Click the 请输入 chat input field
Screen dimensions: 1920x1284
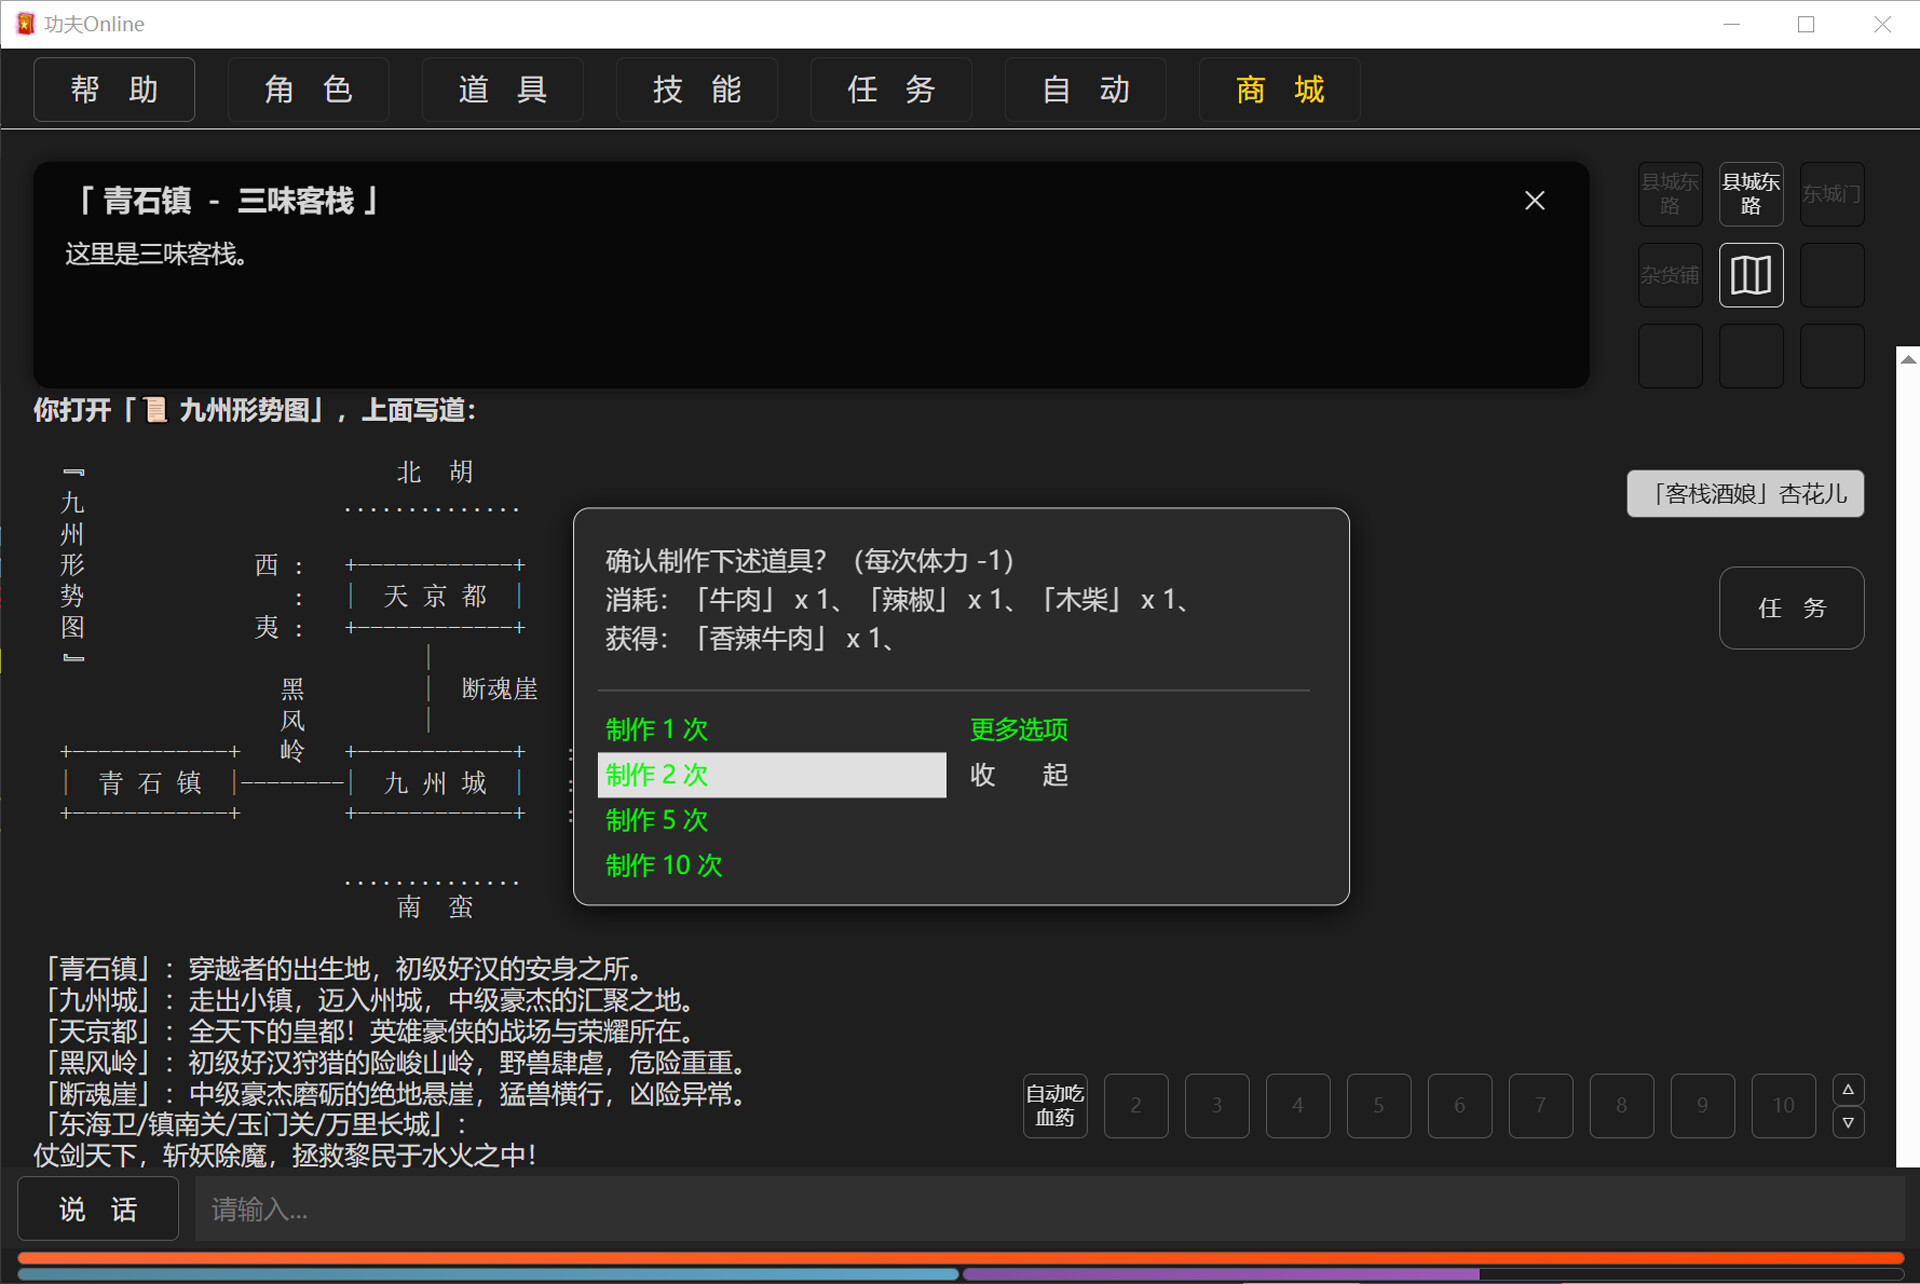pos(600,1209)
